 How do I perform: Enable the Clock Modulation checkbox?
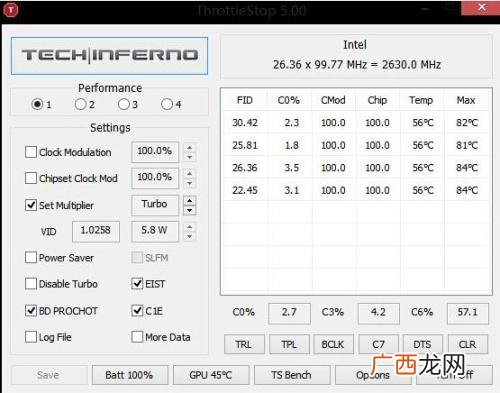click(x=31, y=152)
